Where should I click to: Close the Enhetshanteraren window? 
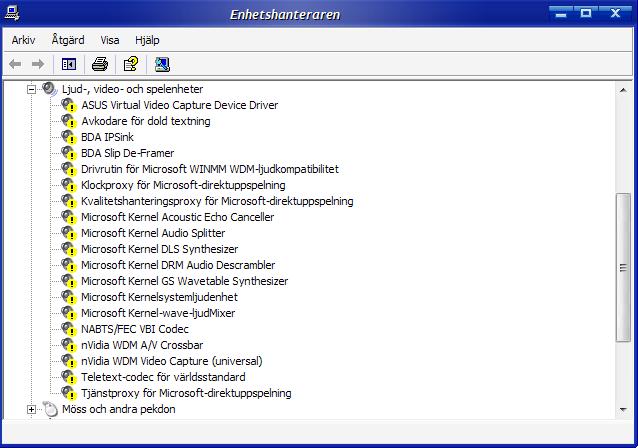[x=616, y=13]
